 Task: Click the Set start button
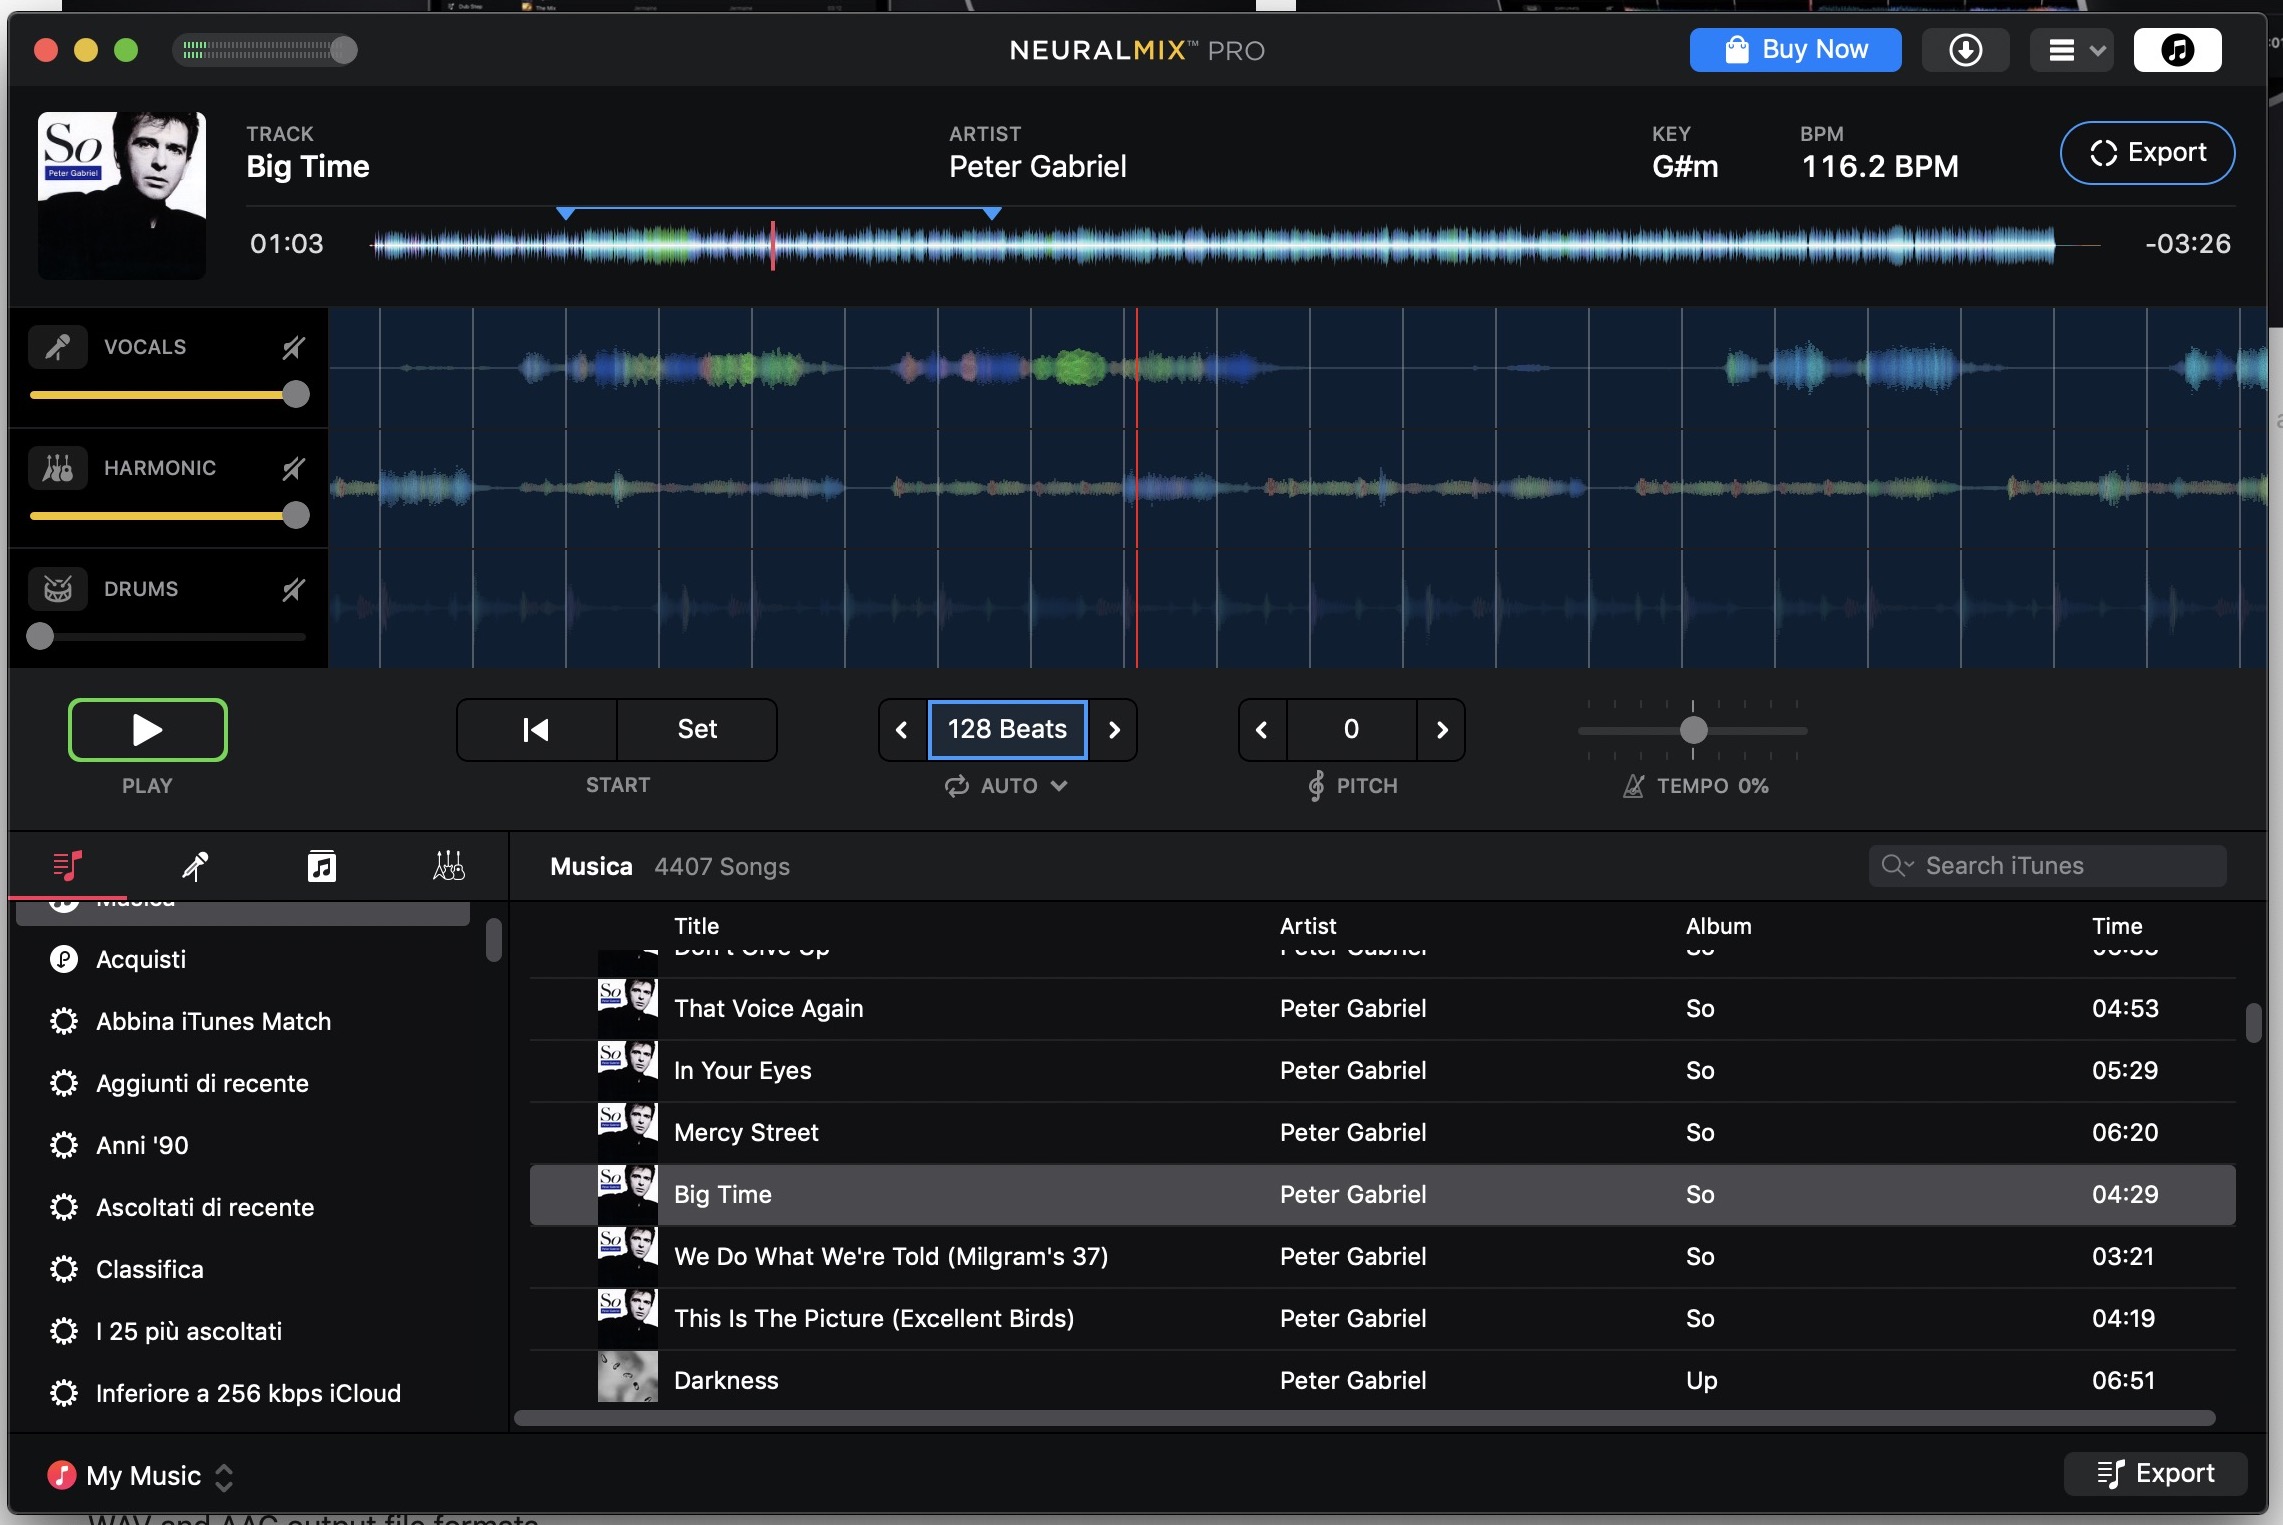click(697, 729)
